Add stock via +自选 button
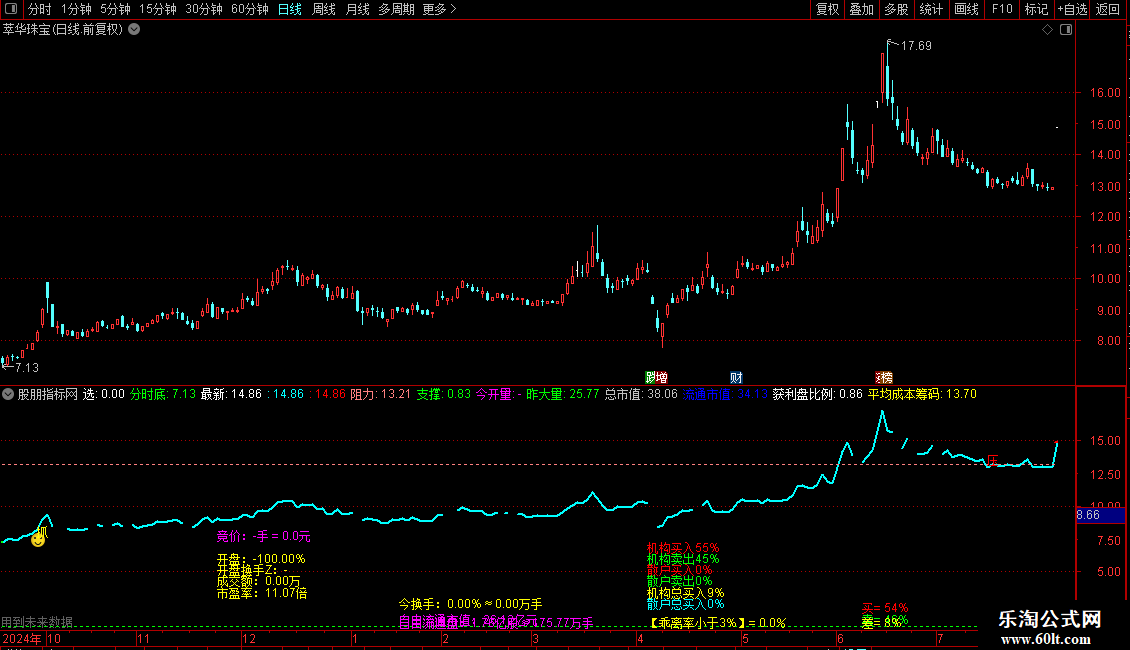The image size is (1130, 650). pos(1073,9)
